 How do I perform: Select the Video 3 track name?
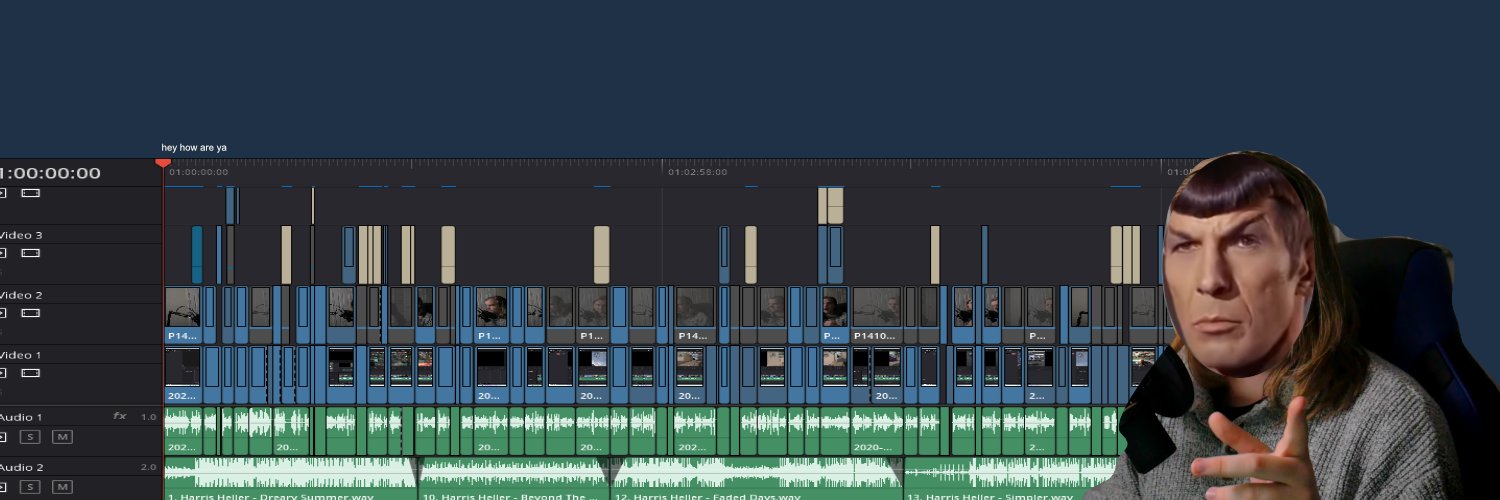20,236
